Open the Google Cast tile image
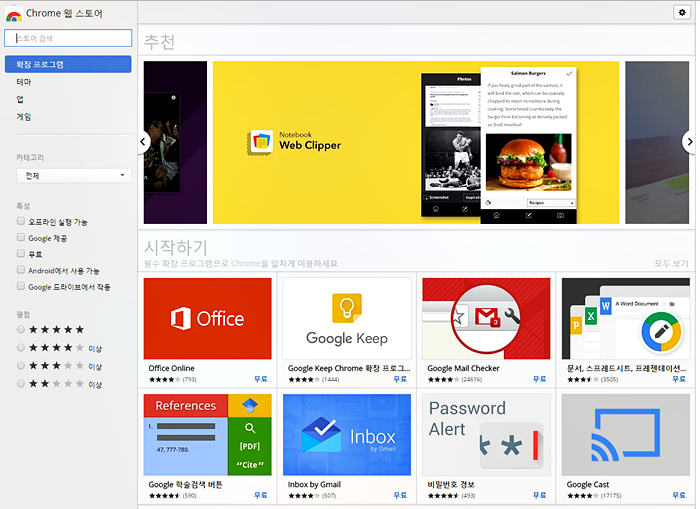The width and height of the screenshot is (700, 509). 625,434
